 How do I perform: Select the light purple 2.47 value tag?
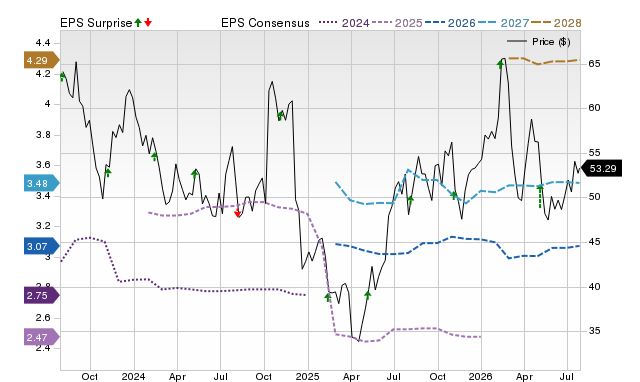[x=42, y=337]
